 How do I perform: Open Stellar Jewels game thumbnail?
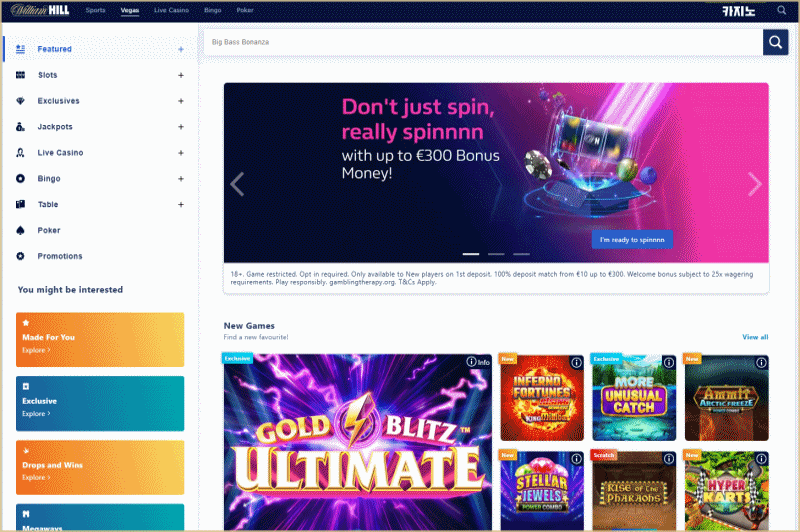(542, 491)
